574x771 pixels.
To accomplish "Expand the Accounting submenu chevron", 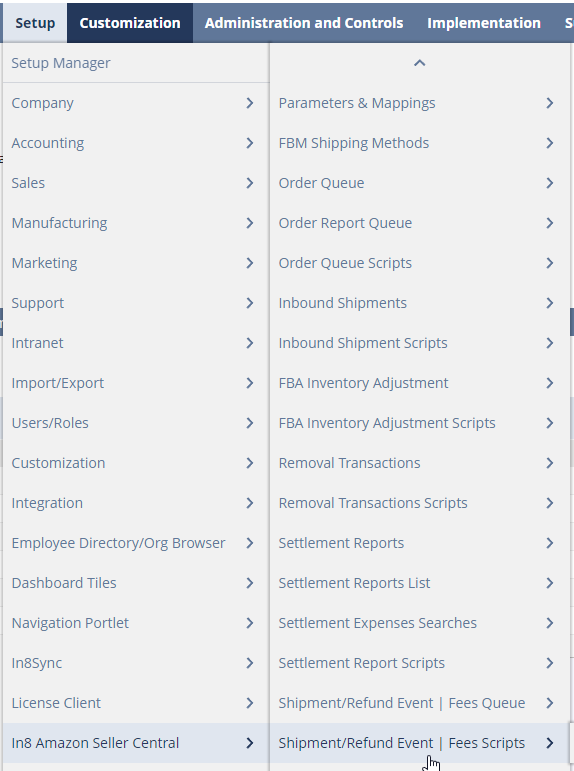I will click(x=250, y=143).
